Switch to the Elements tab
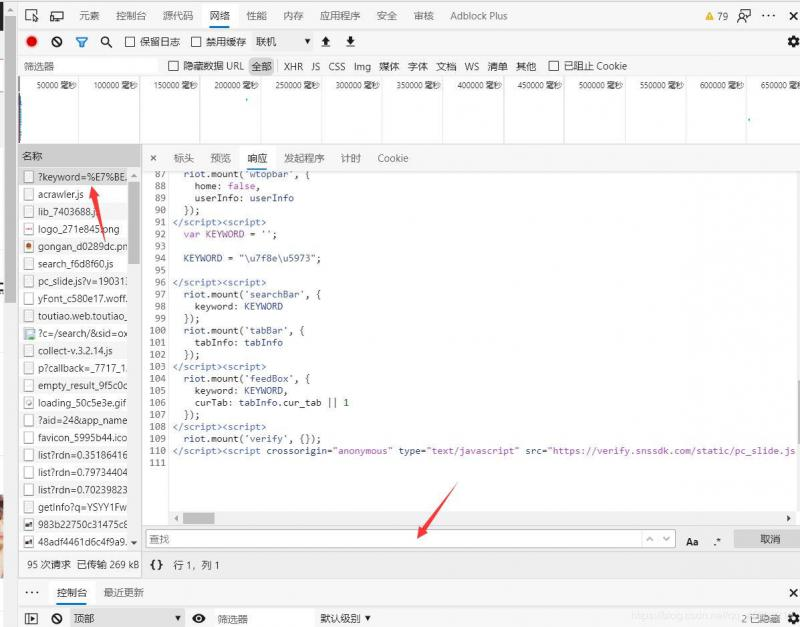This screenshot has width=800, height=627. 89,16
